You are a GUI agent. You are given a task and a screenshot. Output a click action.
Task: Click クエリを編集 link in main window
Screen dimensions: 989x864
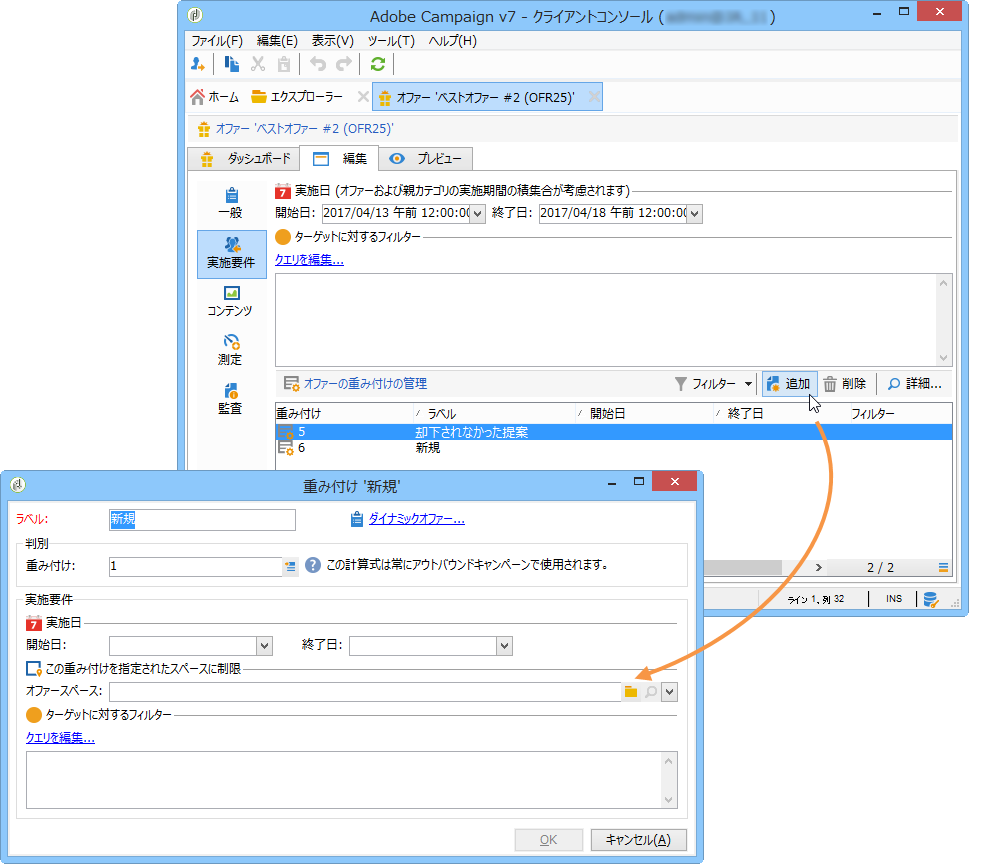pyautogui.click(x=309, y=260)
